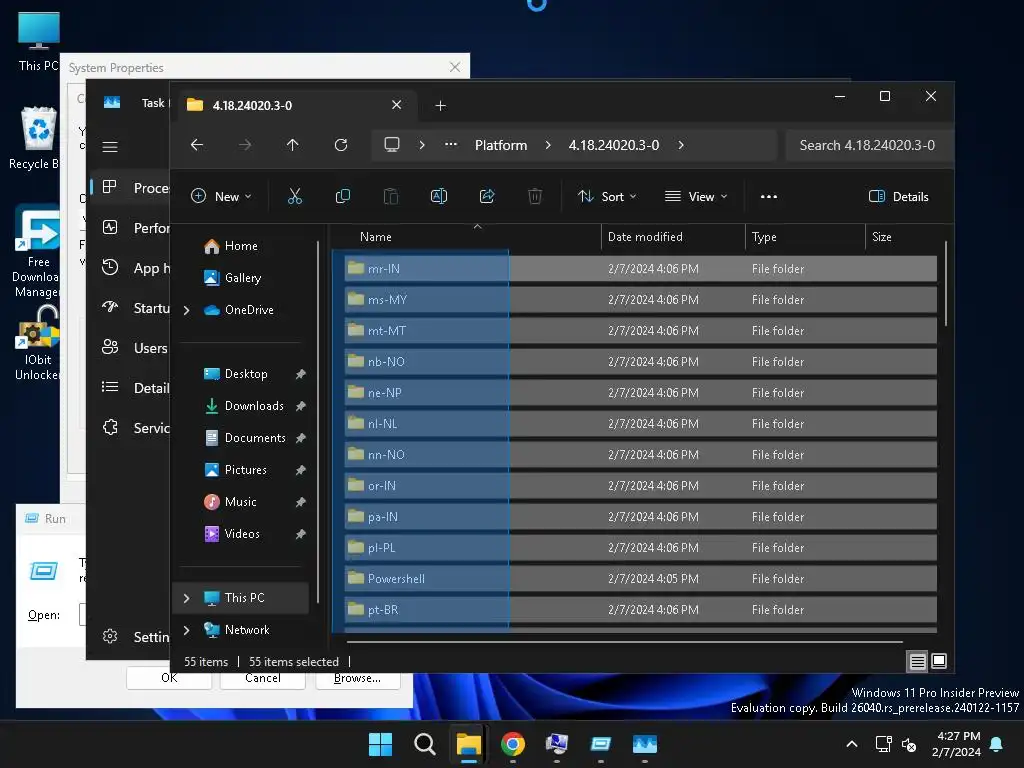Go up one folder level arrow
This screenshot has height=768, width=1024.
293,145
